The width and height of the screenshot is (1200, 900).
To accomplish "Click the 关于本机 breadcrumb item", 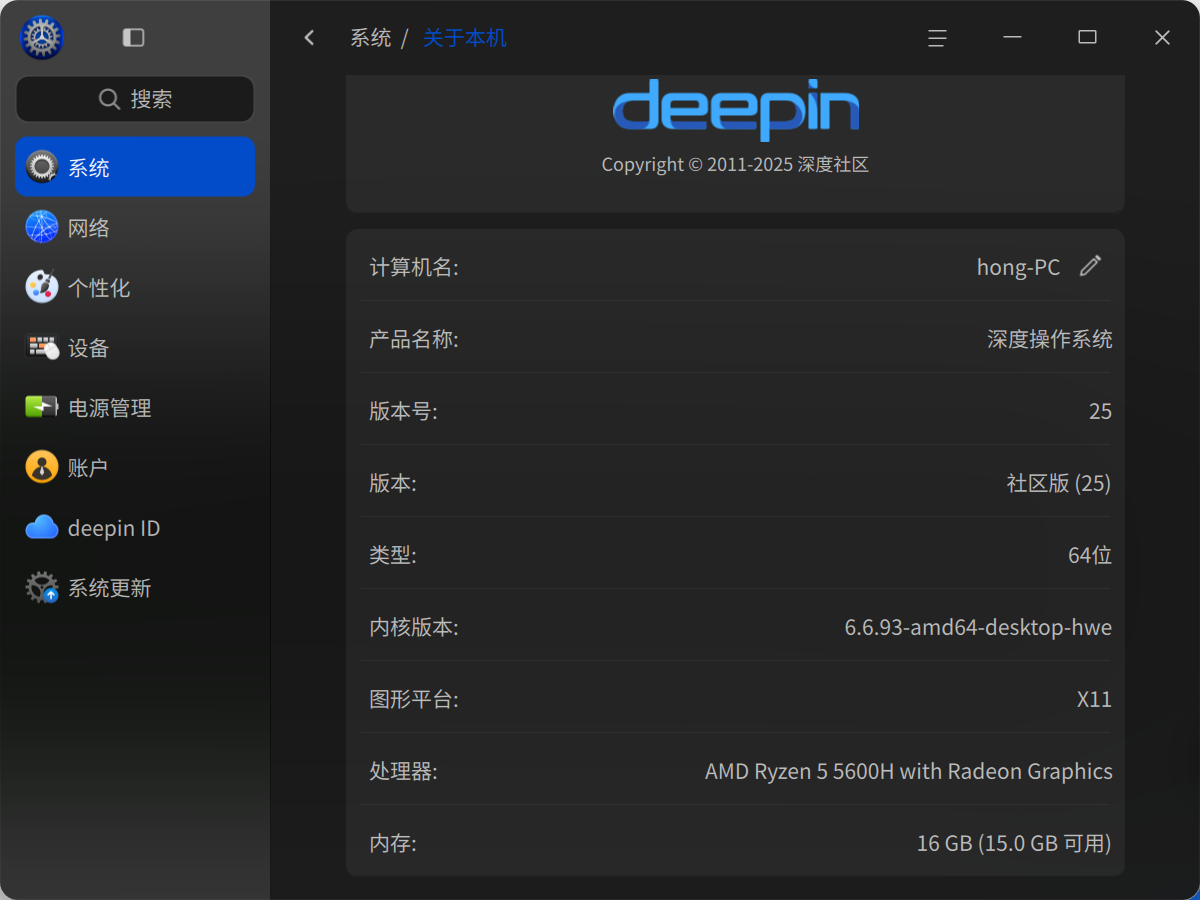I will 465,38.
